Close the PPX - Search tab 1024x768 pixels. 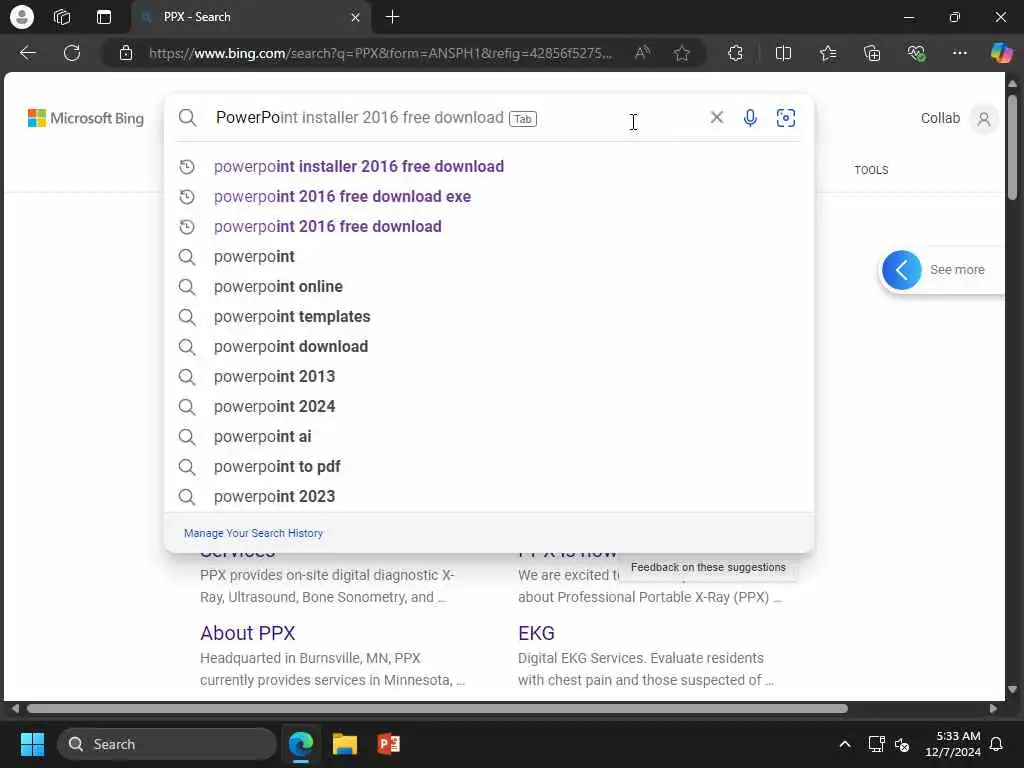(x=355, y=17)
